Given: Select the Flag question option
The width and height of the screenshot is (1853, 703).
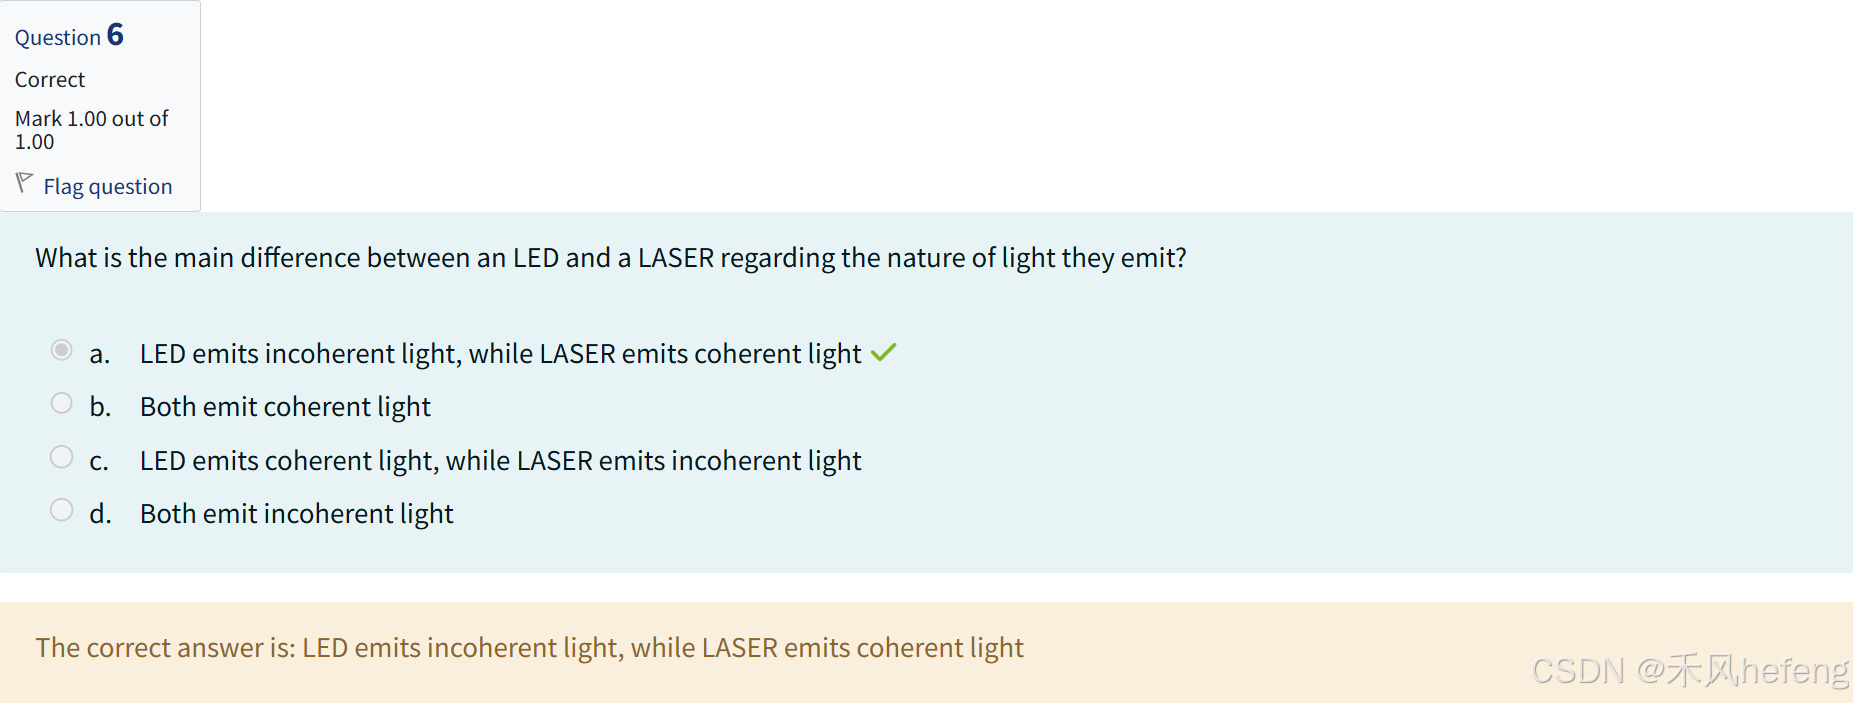Looking at the screenshot, I should 107,186.
